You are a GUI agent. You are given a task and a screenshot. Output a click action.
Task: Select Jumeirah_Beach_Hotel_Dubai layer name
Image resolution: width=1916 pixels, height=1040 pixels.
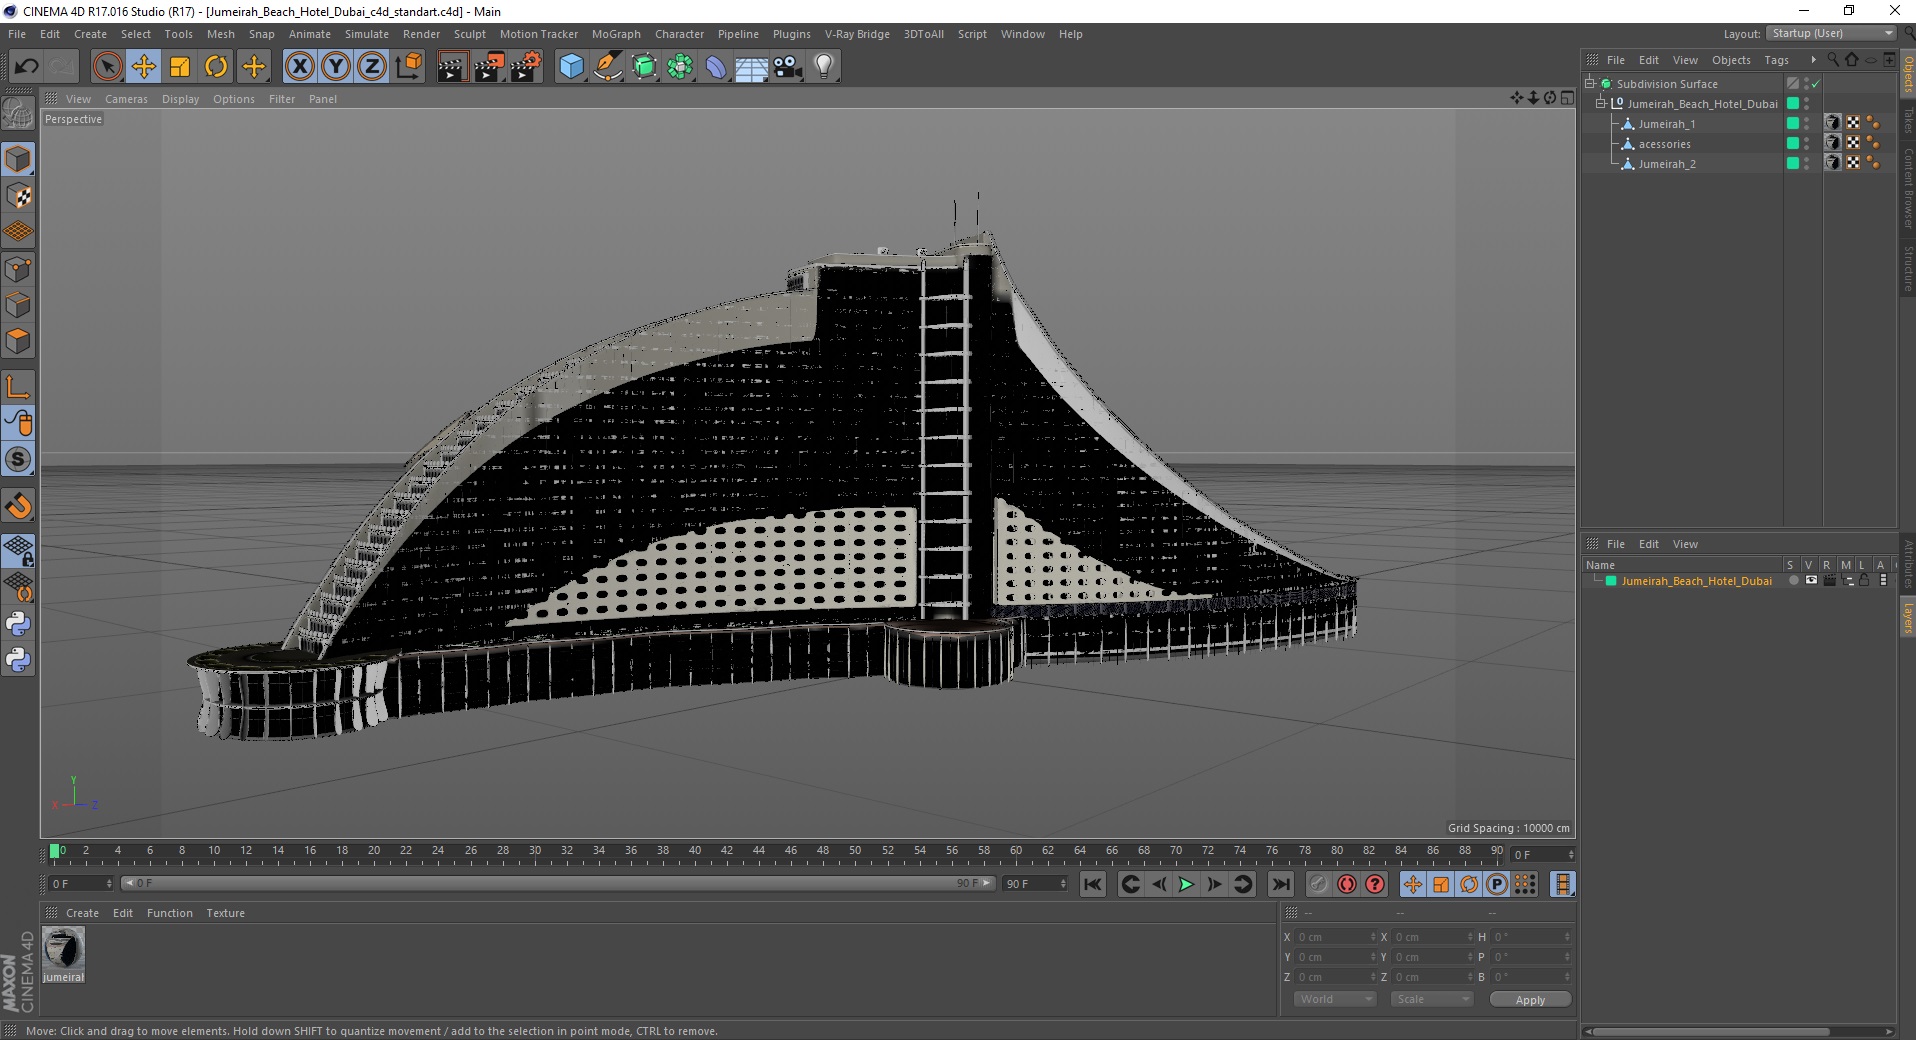pos(1696,581)
